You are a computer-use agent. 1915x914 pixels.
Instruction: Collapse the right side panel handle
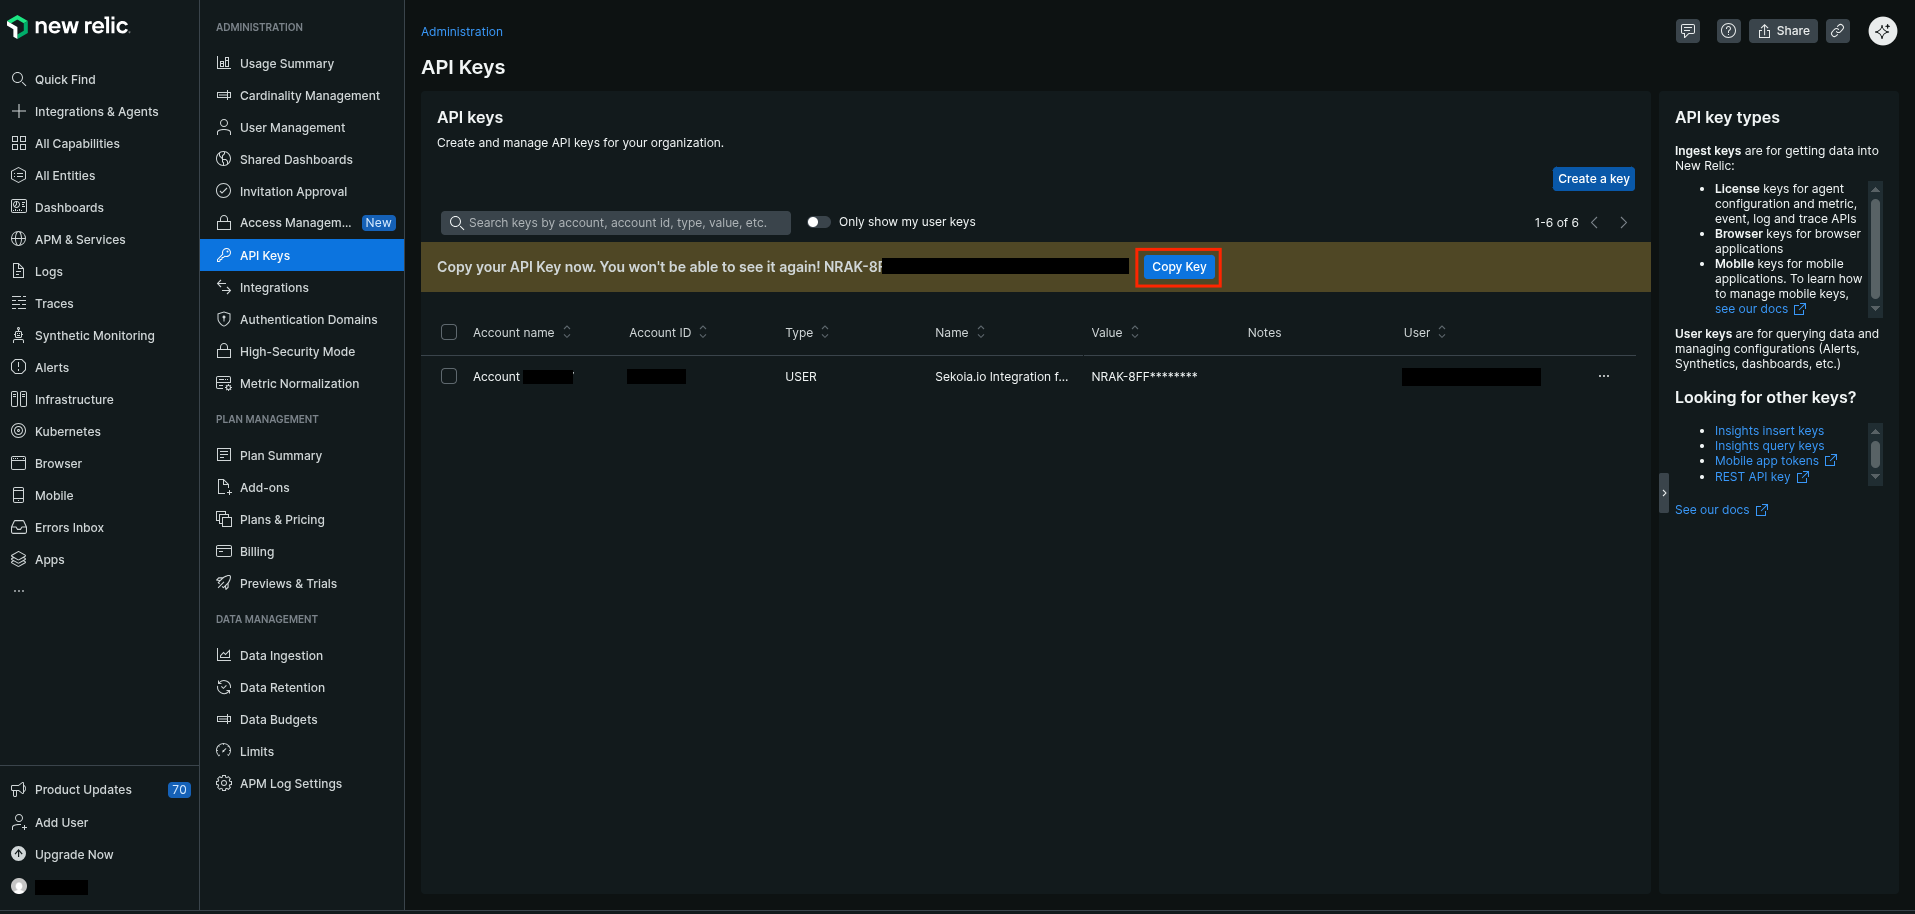tap(1664, 493)
